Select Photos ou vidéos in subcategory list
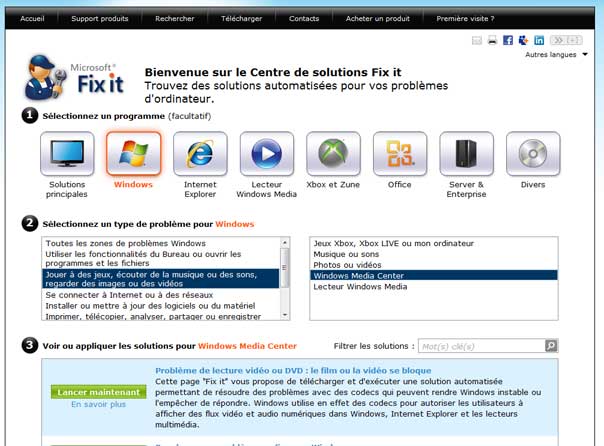The image size is (604, 446). pos(434,265)
